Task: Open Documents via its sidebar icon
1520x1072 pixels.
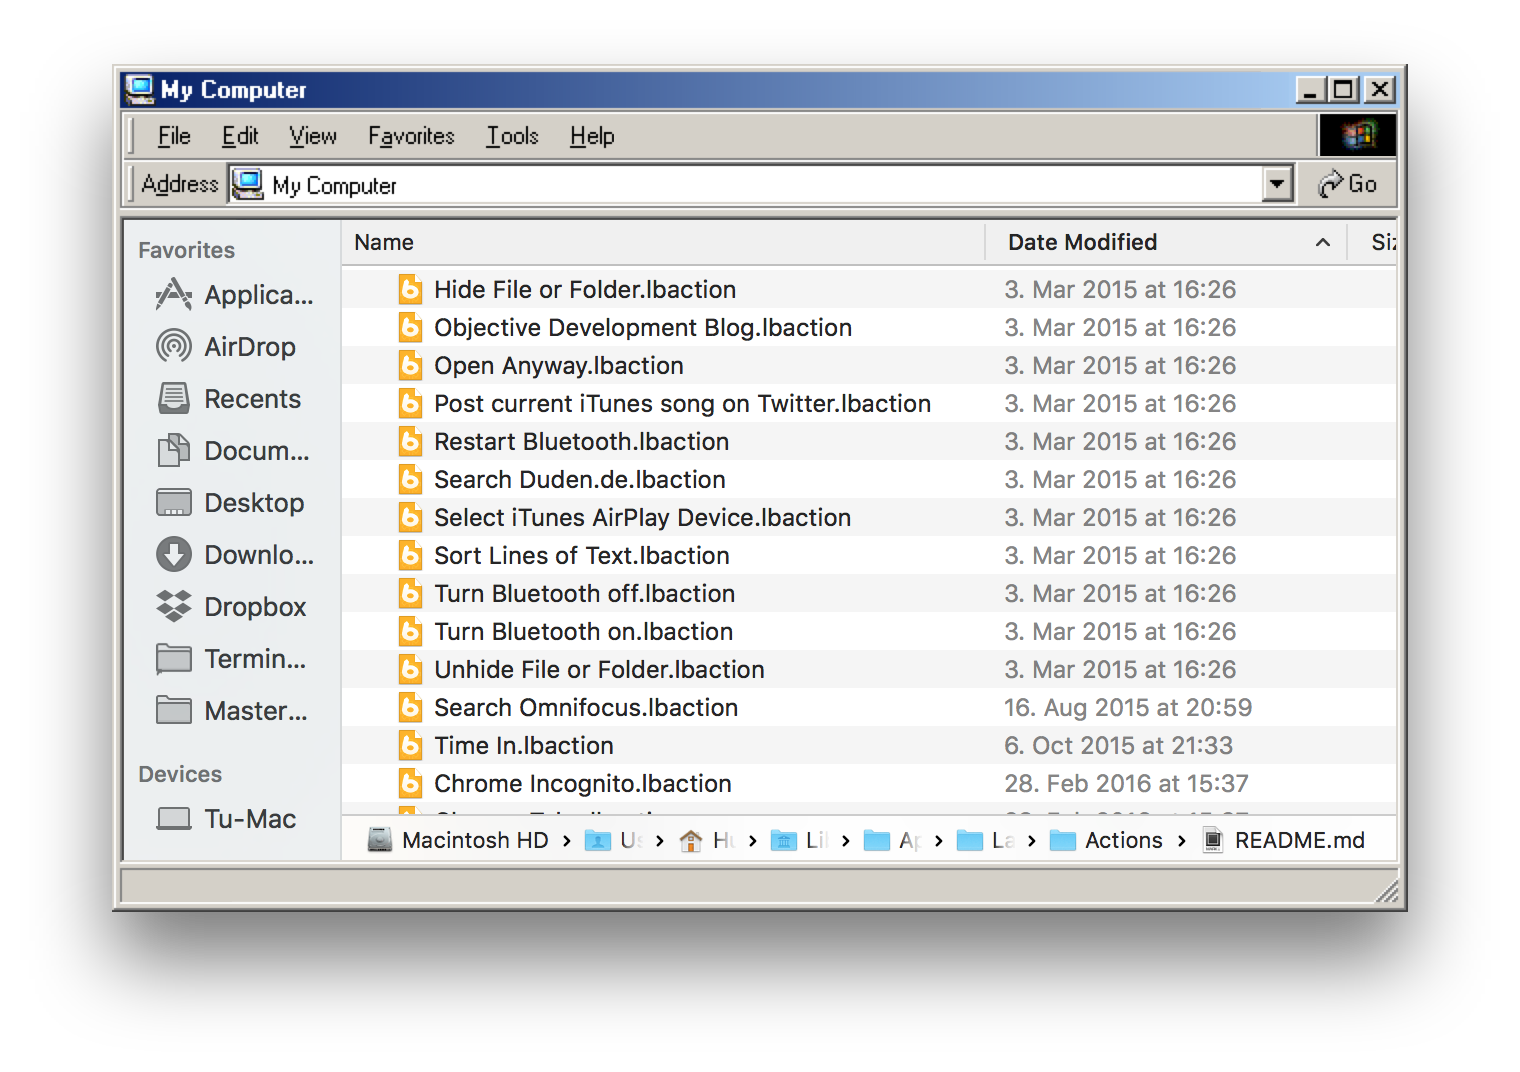Action: click(x=174, y=451)
